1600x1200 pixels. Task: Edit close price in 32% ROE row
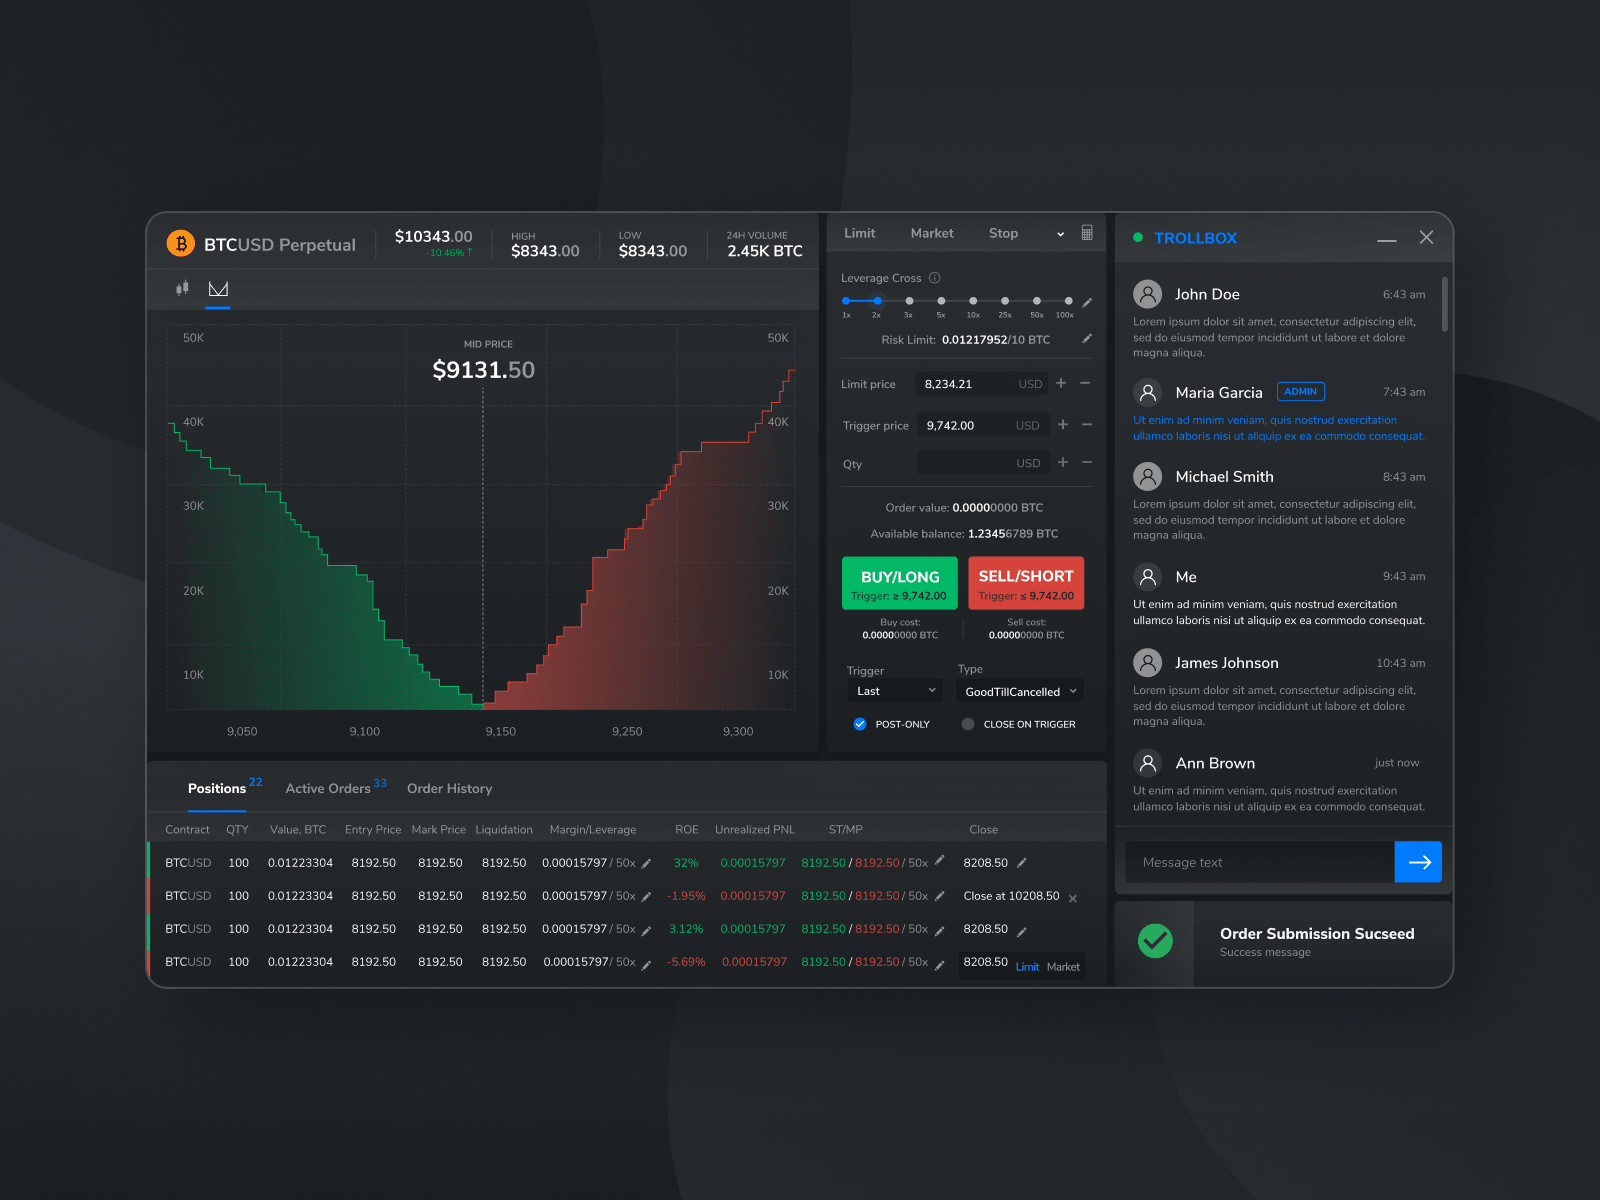pos(1022,863)
